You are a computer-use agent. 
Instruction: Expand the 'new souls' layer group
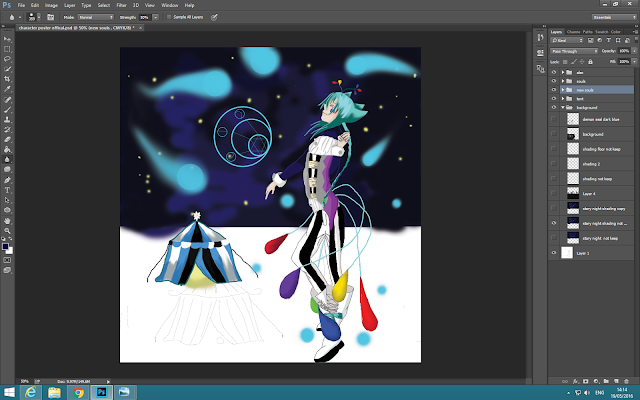(563, 90)
